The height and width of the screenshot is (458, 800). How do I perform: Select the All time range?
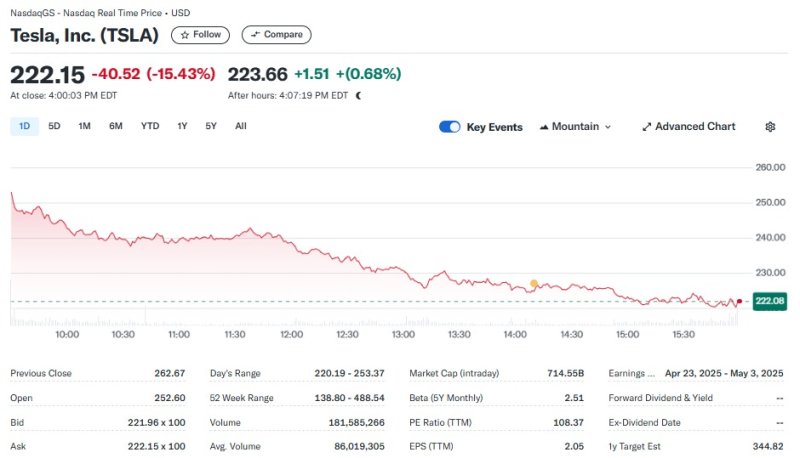point(241,126)
